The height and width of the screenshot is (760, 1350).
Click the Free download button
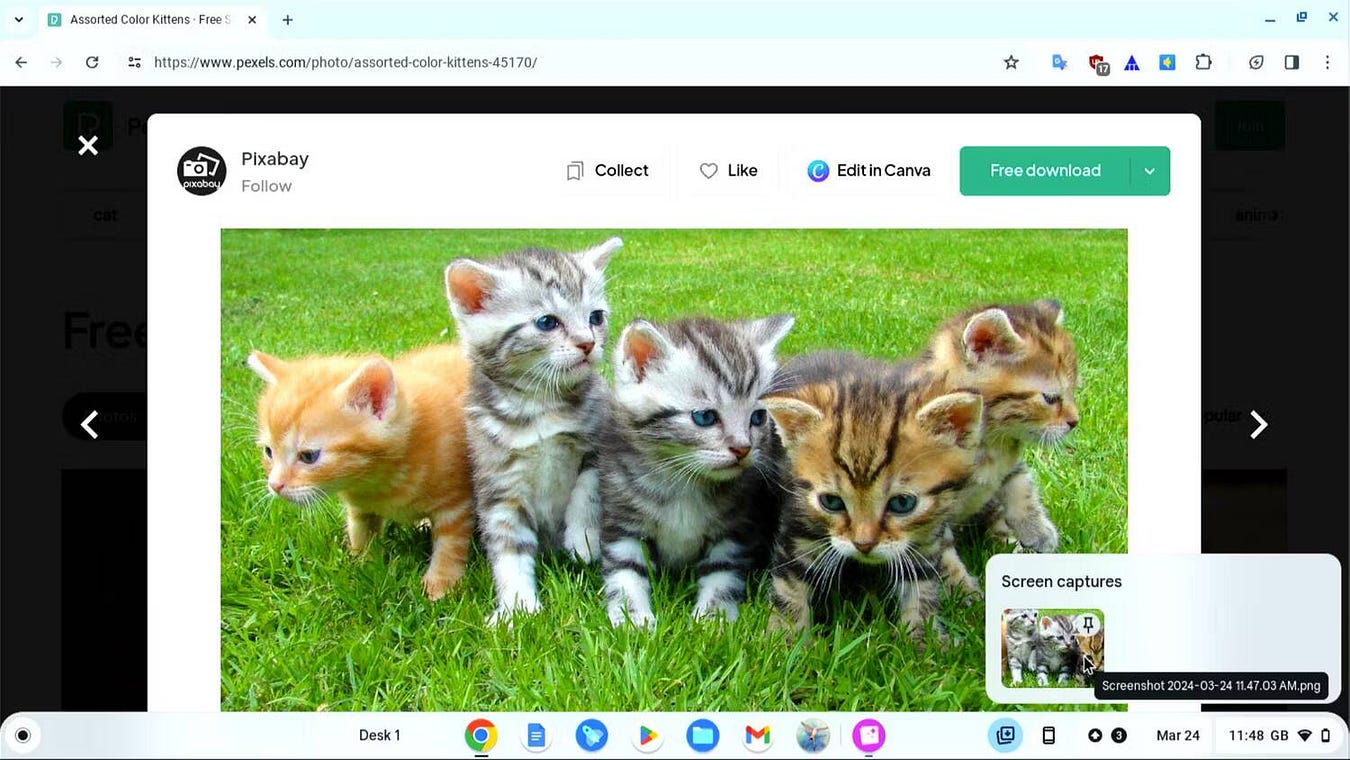(1045, 170)
